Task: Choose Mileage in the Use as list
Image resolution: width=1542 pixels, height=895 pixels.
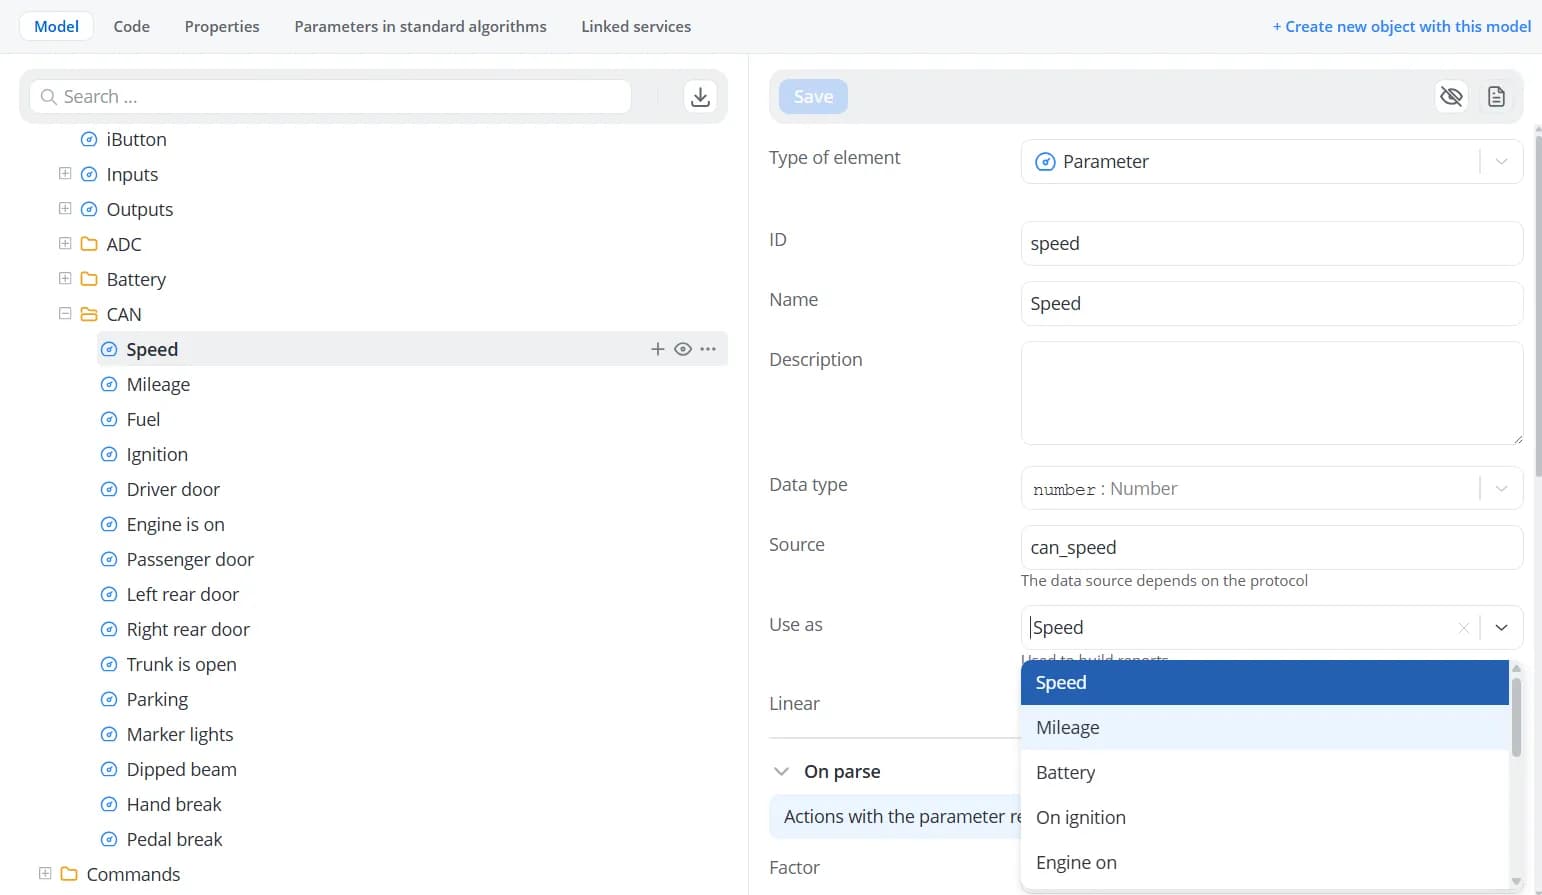Action: (1264, 728)
